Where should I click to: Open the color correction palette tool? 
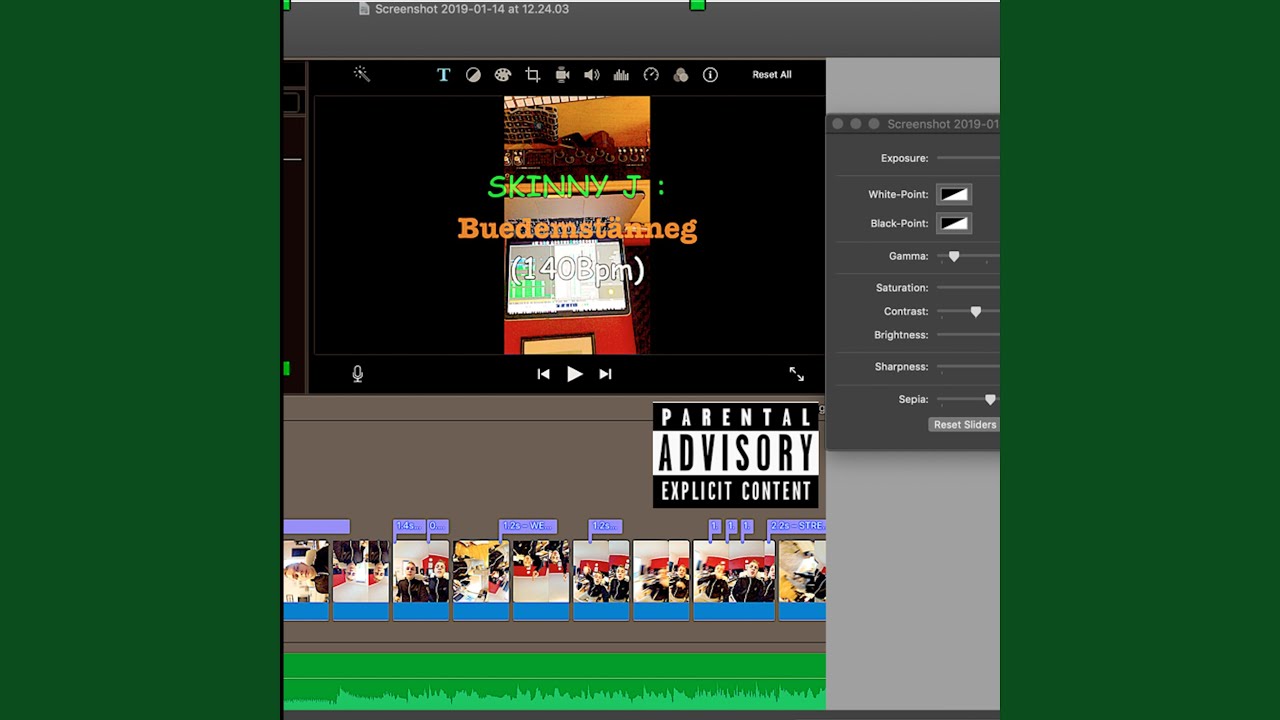point(503,75)
